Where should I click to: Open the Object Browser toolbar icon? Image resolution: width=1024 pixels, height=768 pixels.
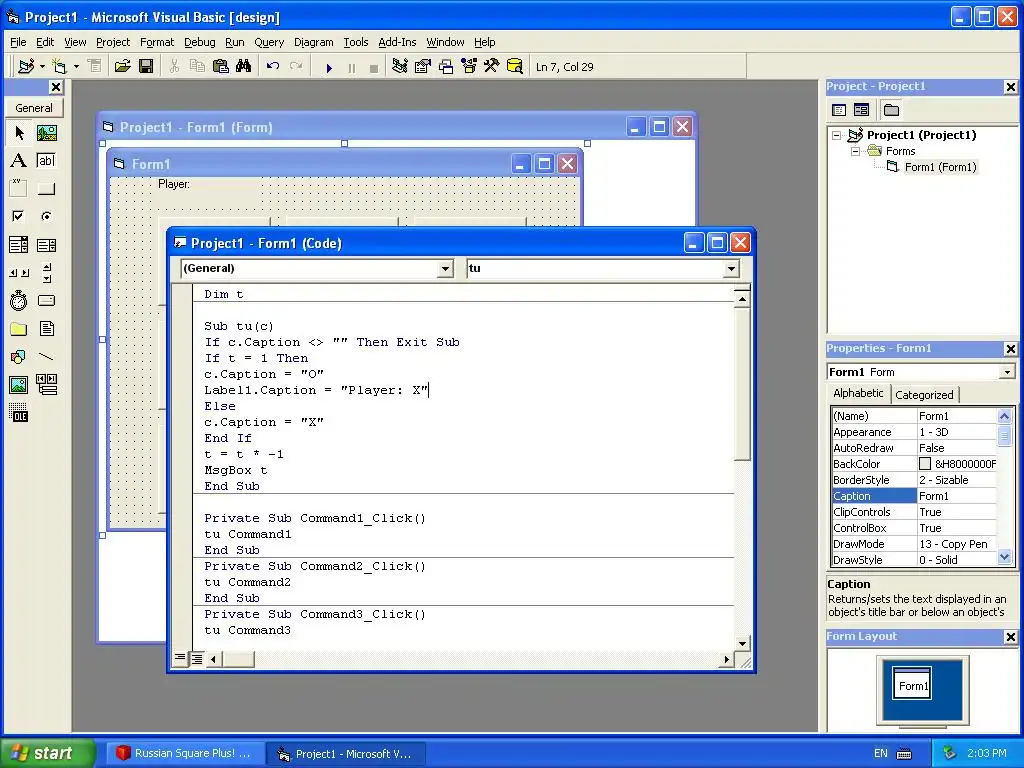469,67
